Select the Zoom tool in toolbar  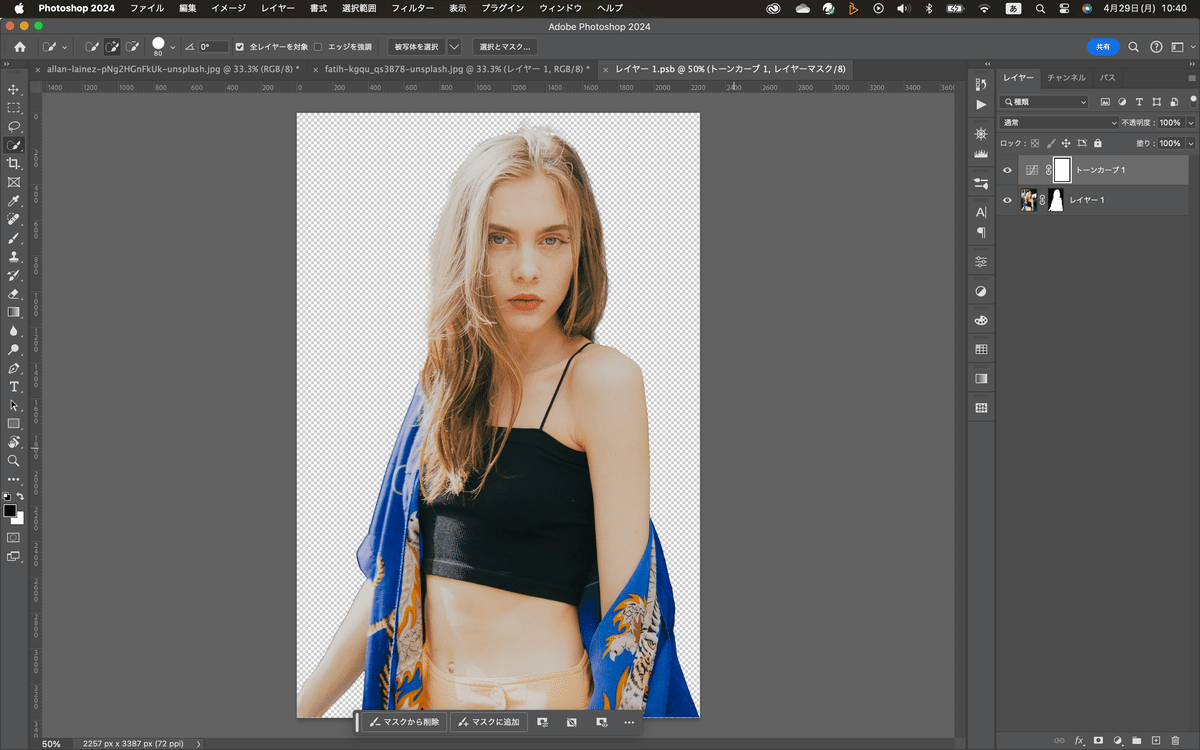coord(14,461)
